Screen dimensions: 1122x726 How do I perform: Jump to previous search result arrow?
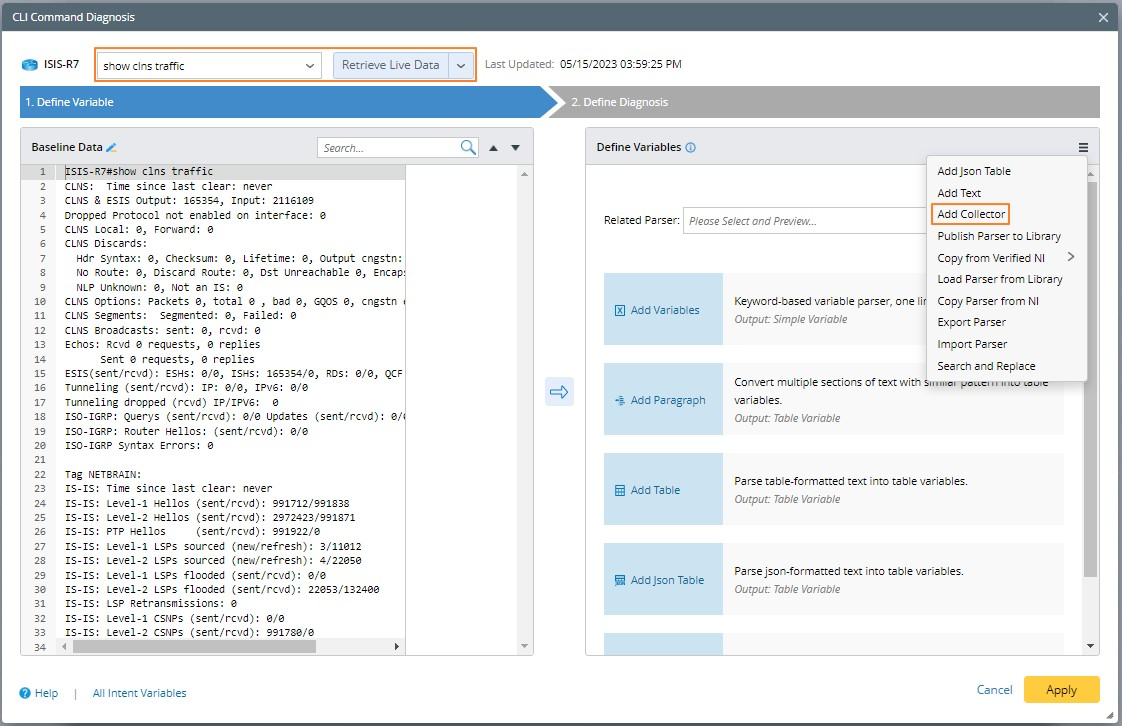coord(493,148)
